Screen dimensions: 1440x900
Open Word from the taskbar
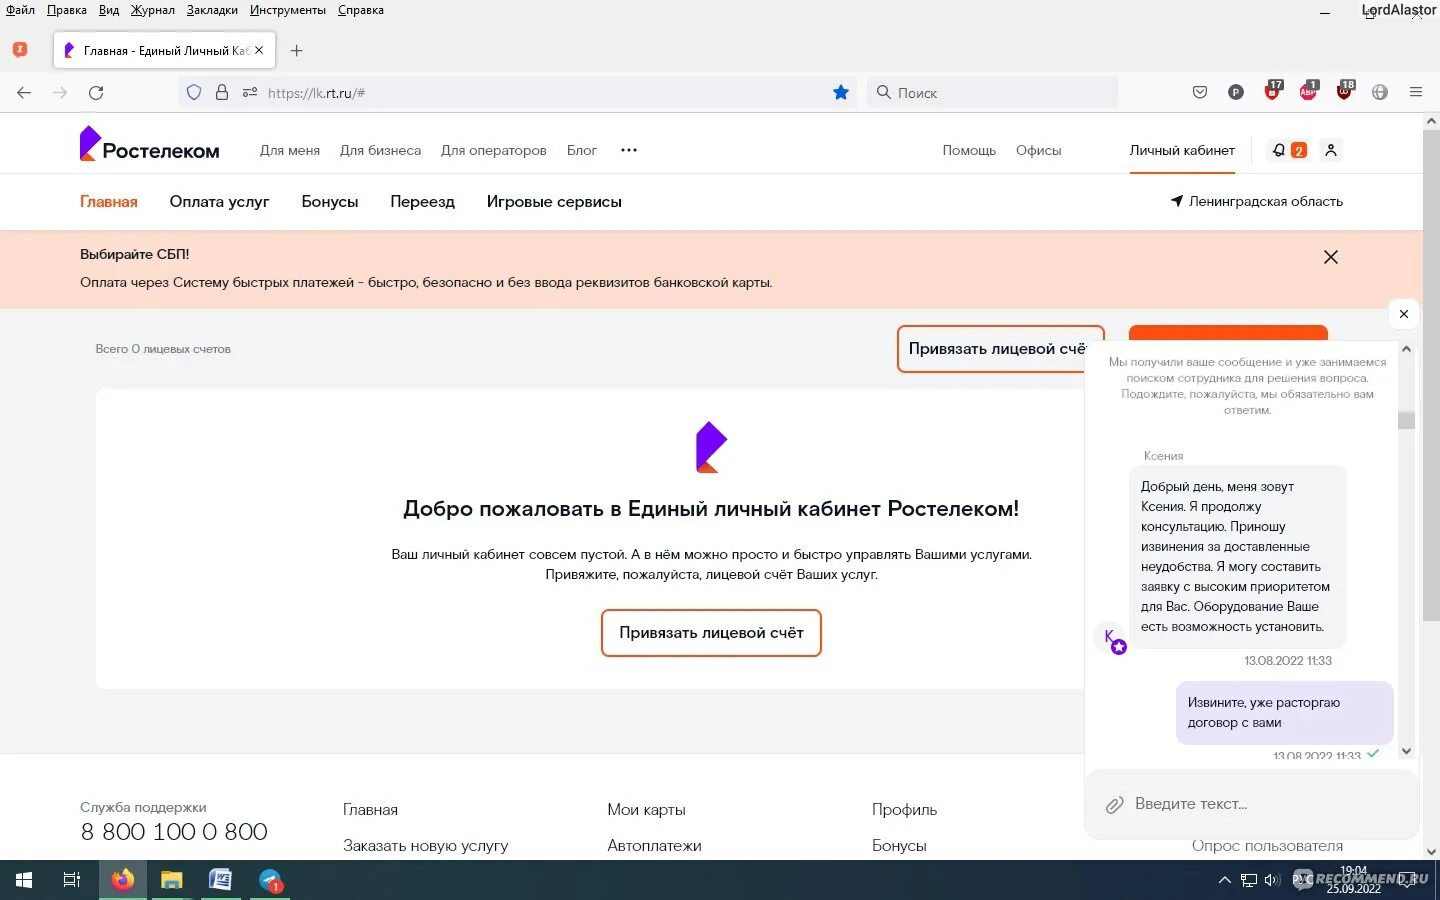point(220,880)
